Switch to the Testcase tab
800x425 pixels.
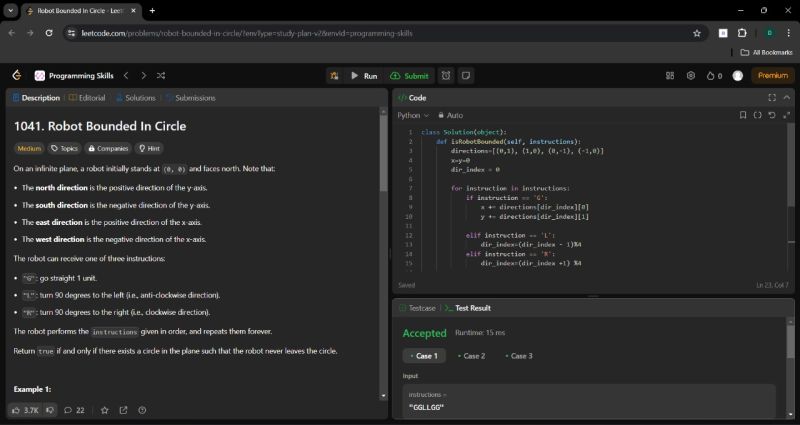(x=417, y=308)
